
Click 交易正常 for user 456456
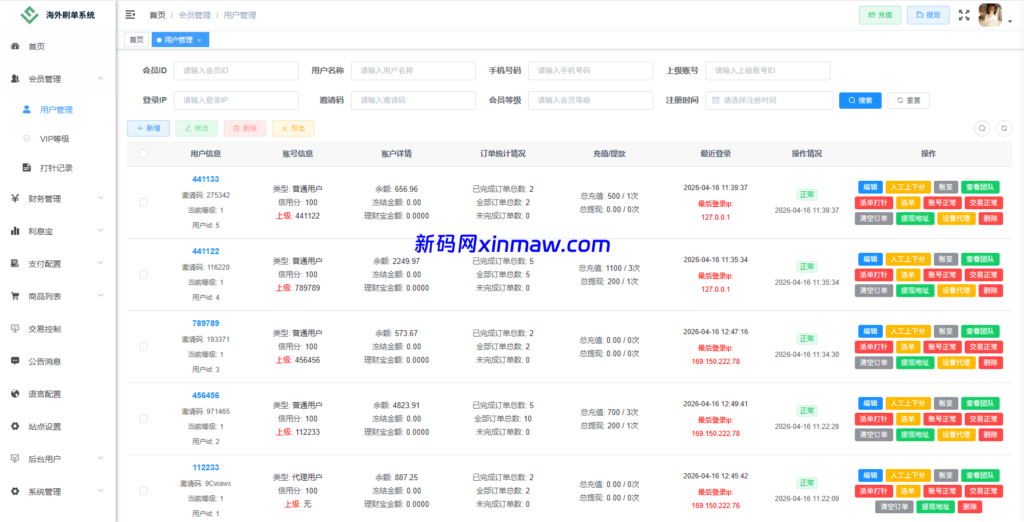[984, 419]
